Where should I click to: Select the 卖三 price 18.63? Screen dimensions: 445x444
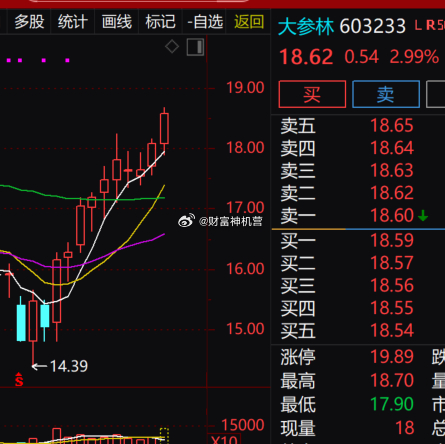(392, 170)
